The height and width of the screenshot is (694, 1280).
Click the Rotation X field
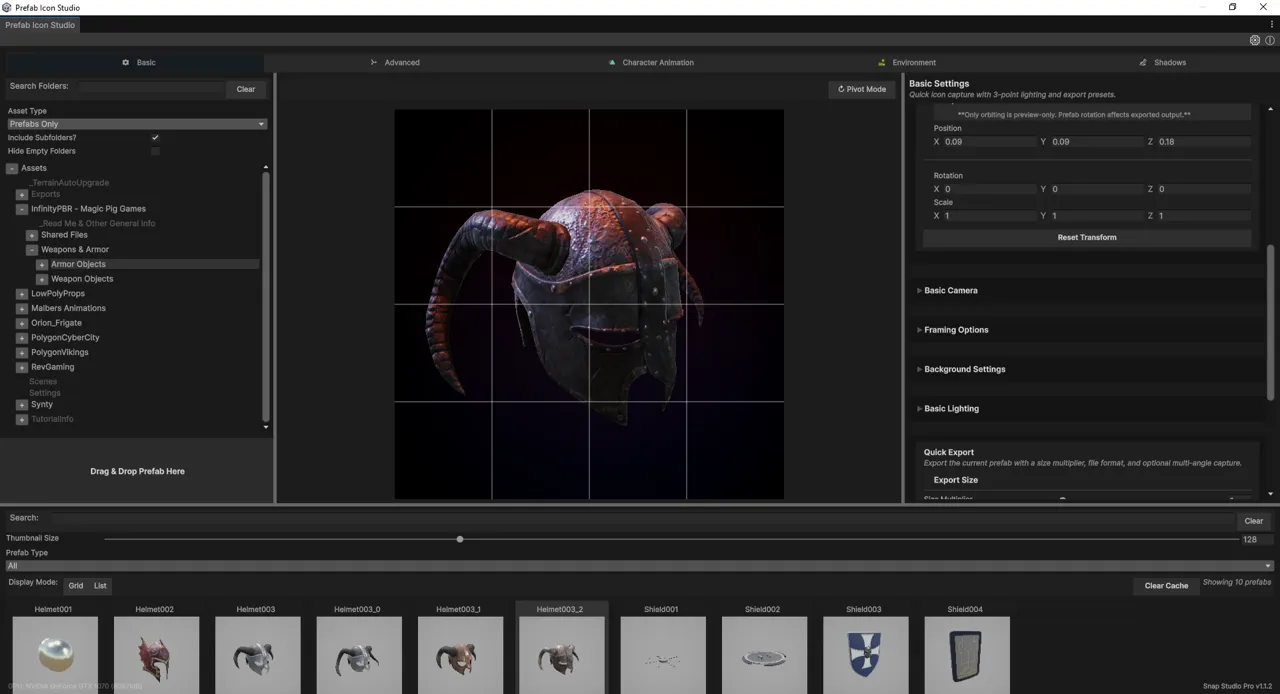pos(989,189)
